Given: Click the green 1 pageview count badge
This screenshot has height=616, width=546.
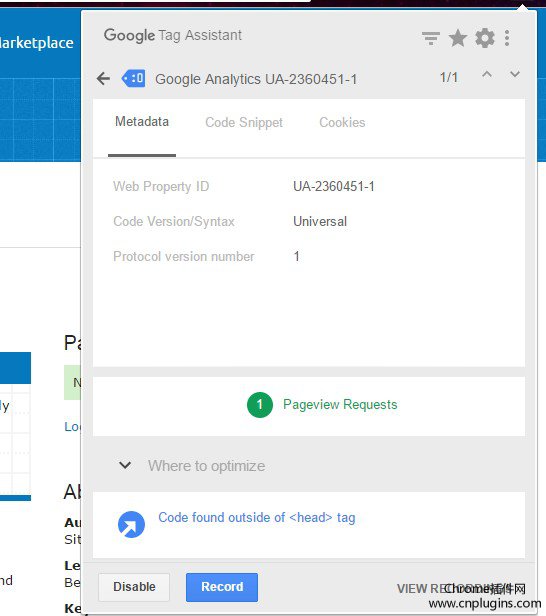Looking at the screenshot, I should 260,405.
